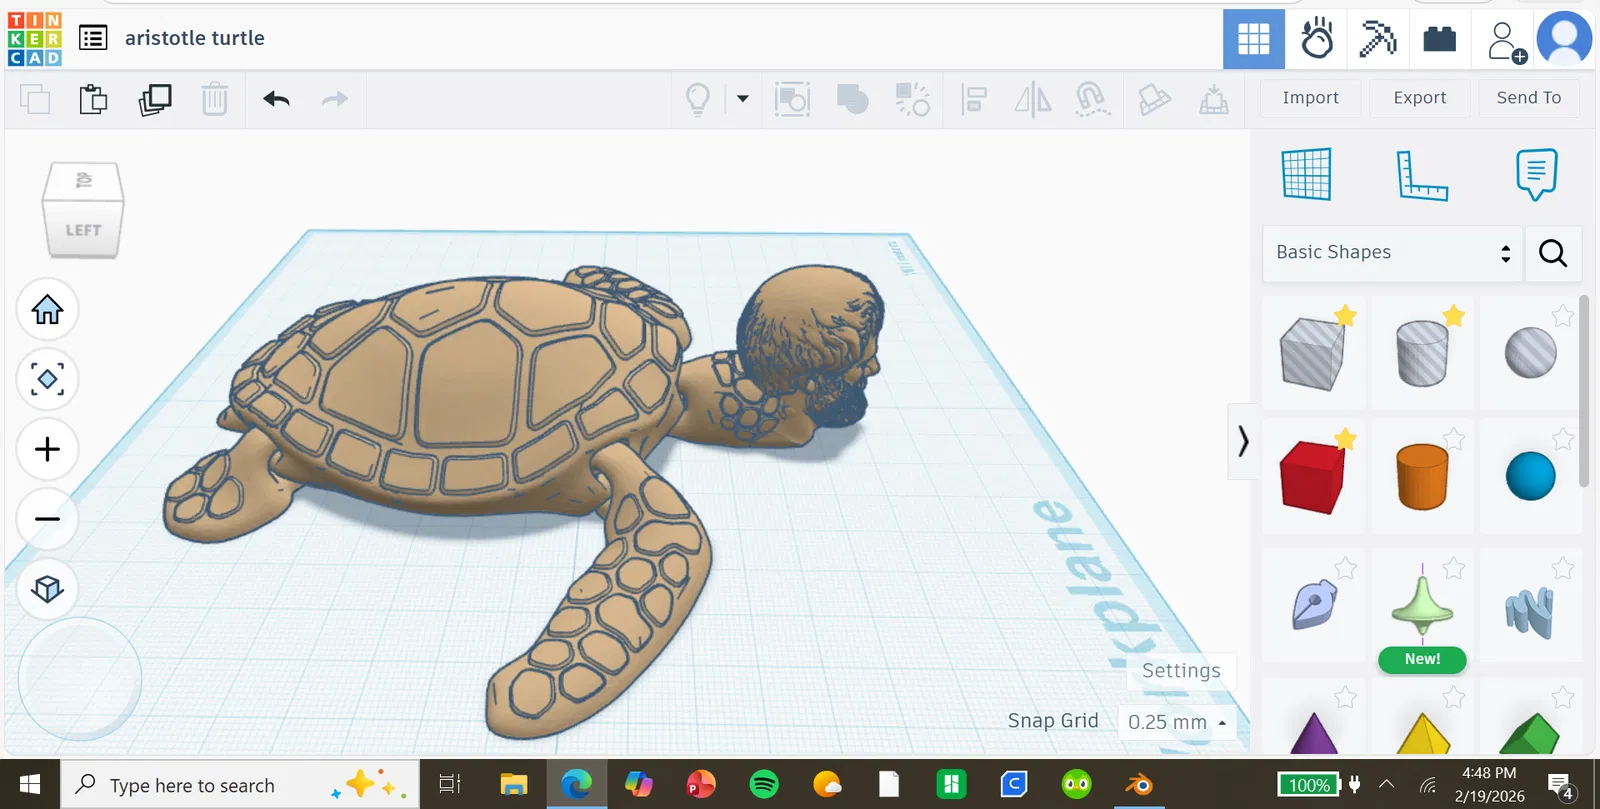Click the Import button
Viewport: 1600px width, 809px height.
click(x=1310, y=98)
